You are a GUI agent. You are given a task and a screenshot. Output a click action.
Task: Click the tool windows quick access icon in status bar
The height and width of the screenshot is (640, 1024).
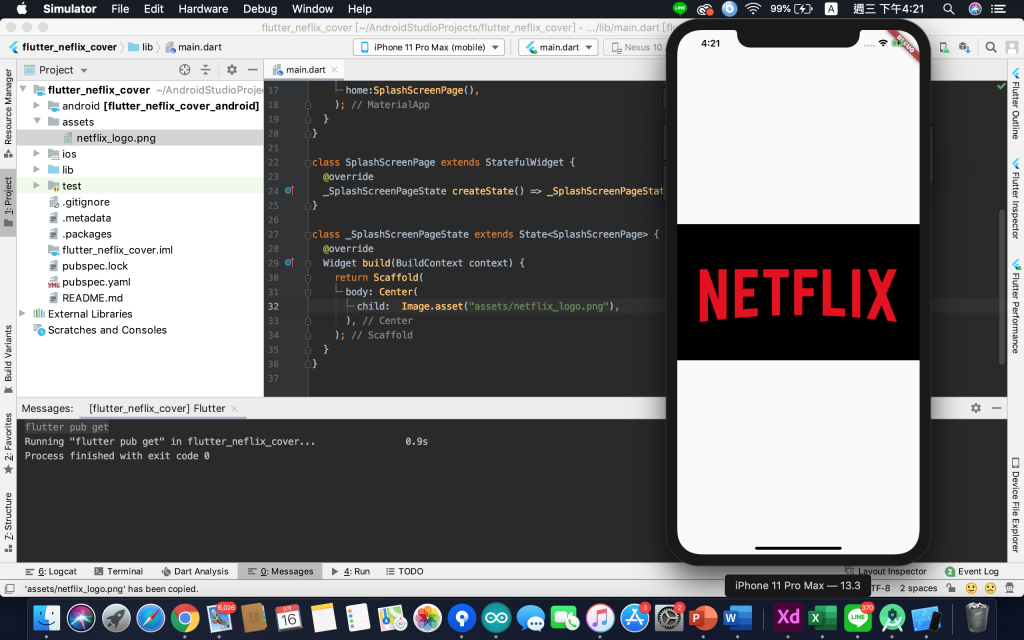tap(9, 589)
